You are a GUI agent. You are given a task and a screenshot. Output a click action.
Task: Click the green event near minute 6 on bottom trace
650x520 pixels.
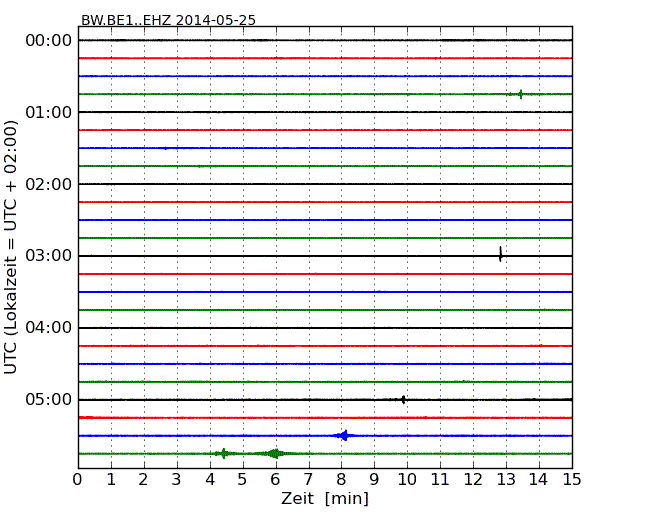(274, 453)
